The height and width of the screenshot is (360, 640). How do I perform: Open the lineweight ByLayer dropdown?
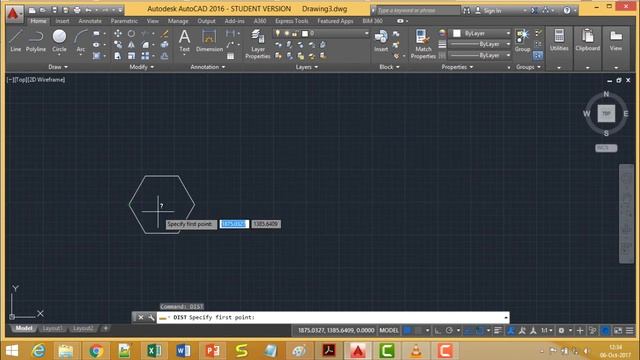click(x=480, y=44)
